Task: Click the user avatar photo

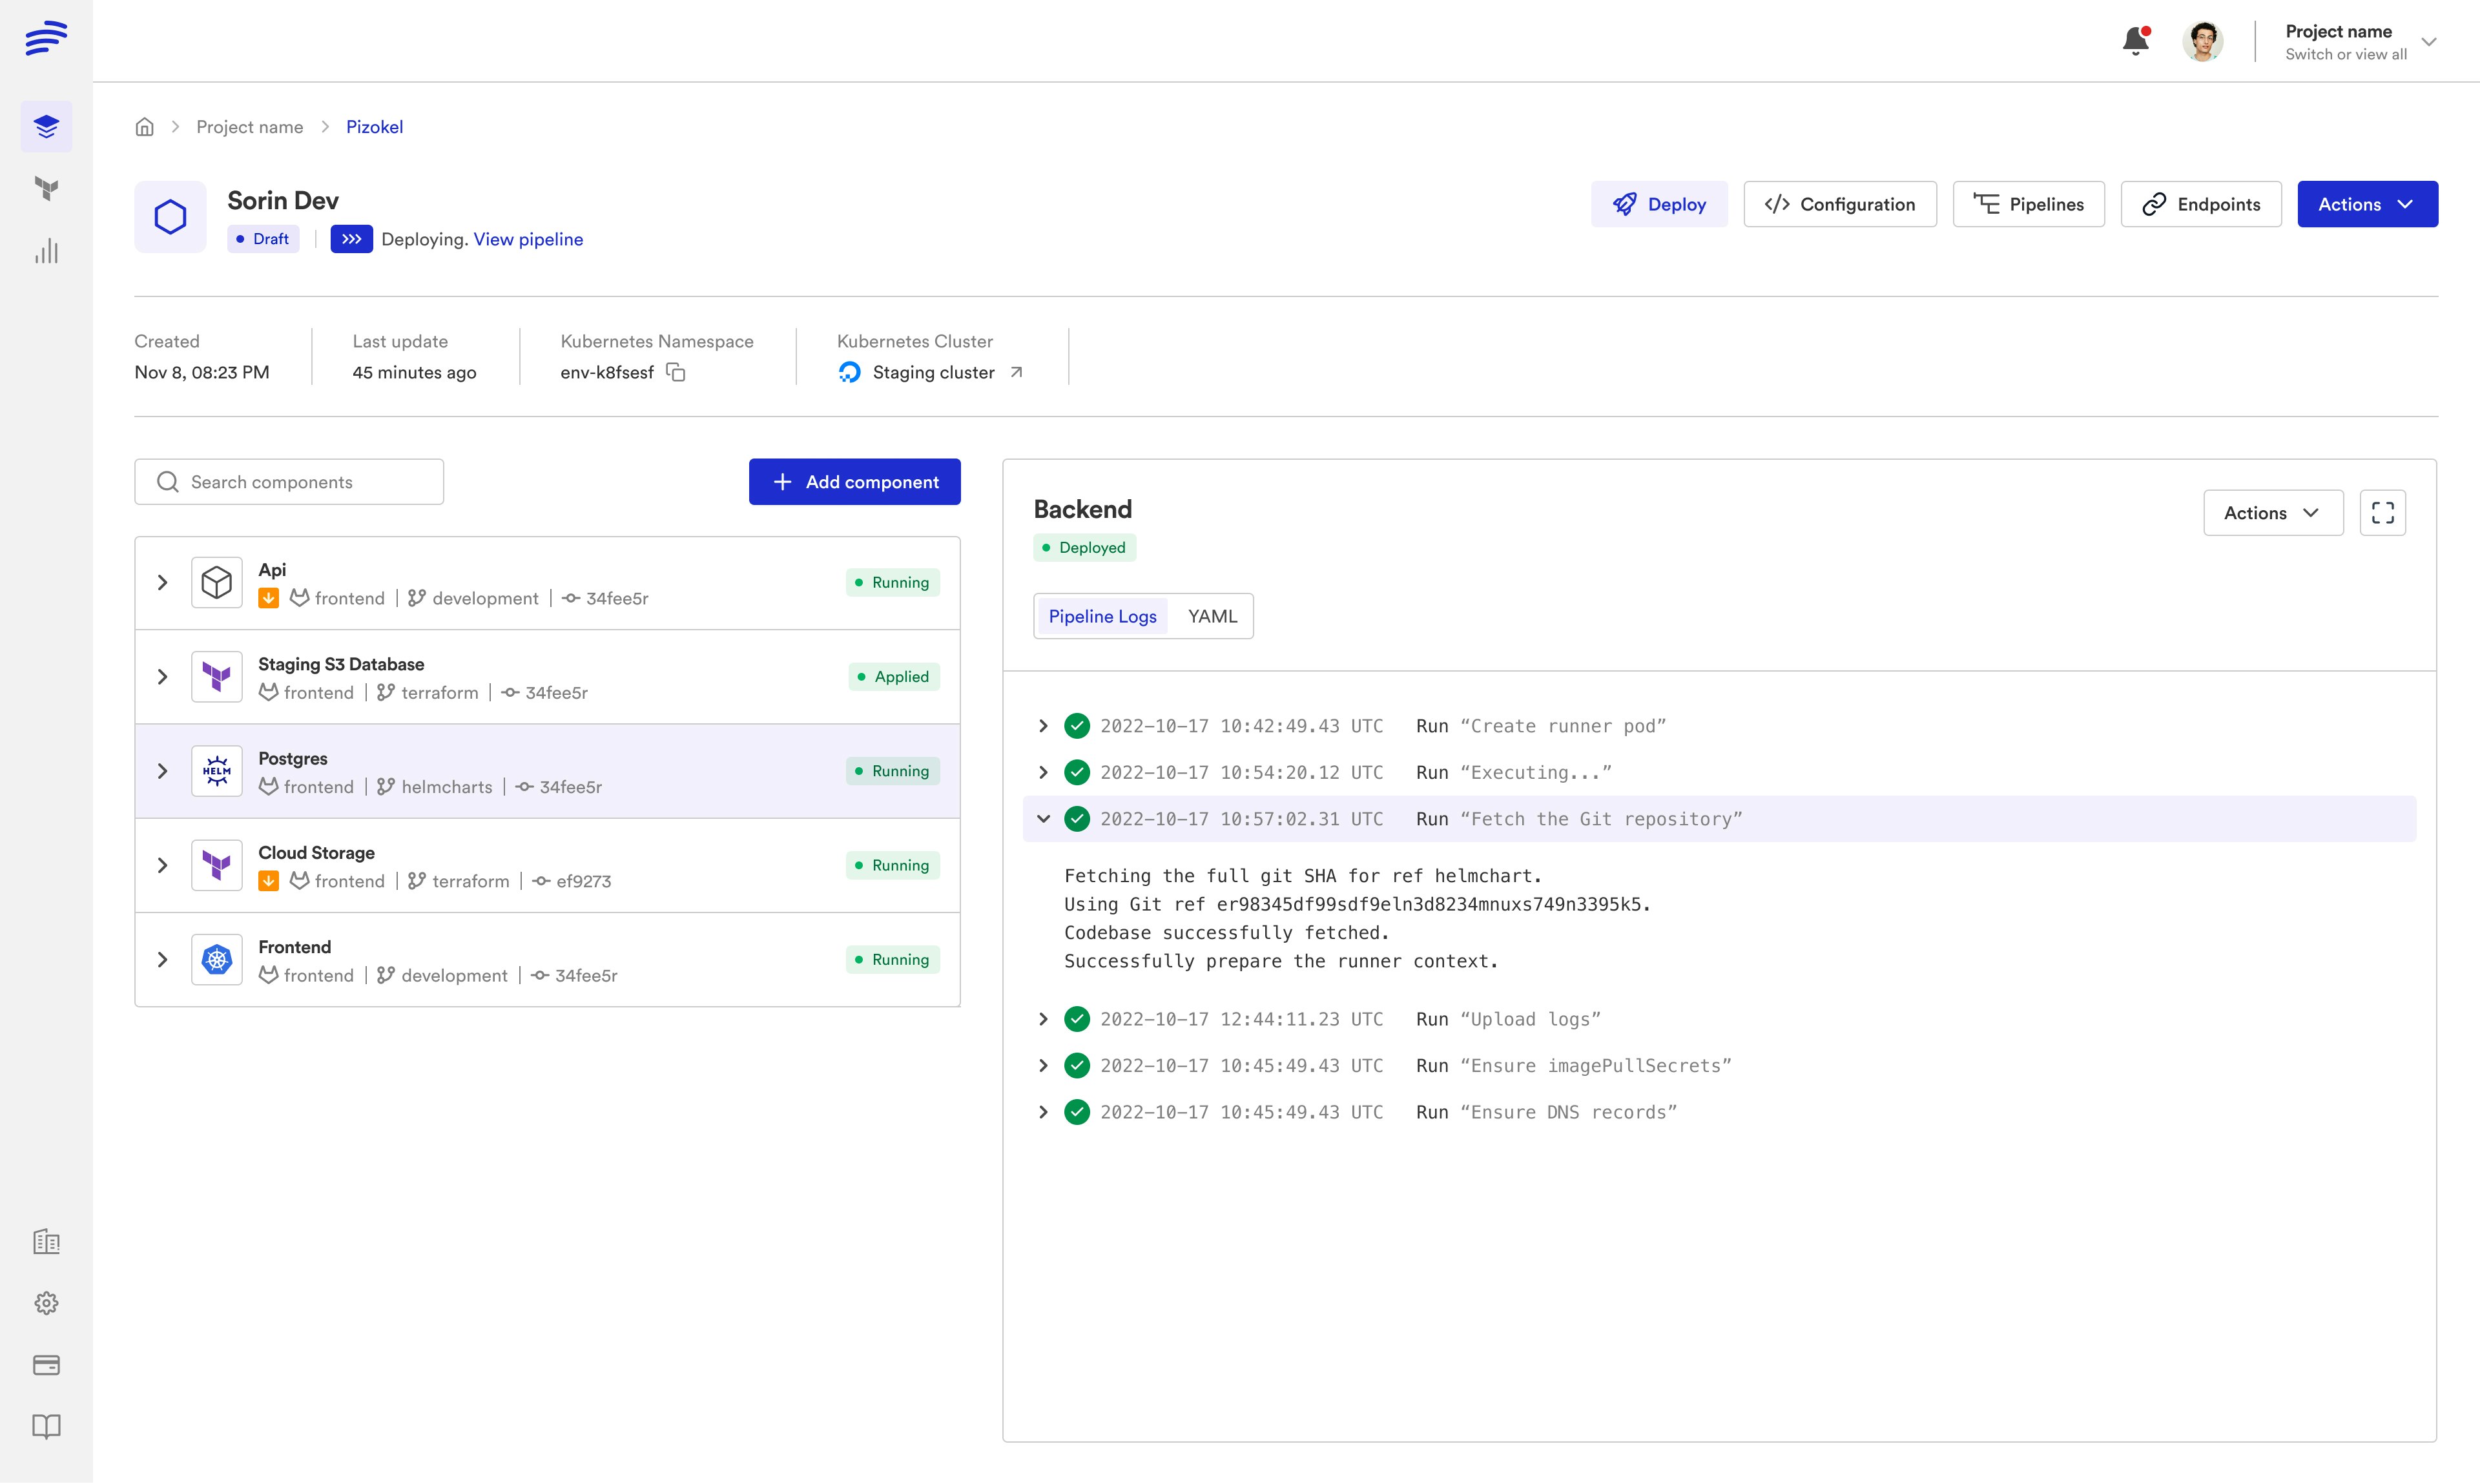Action: click(x=2202, y=41)
